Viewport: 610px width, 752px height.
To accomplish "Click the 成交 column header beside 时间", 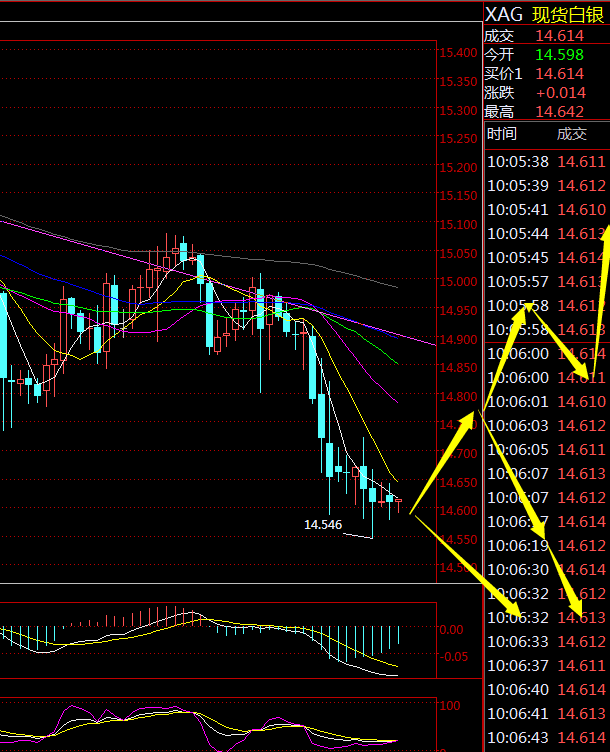I will click(x=572, y=134).
